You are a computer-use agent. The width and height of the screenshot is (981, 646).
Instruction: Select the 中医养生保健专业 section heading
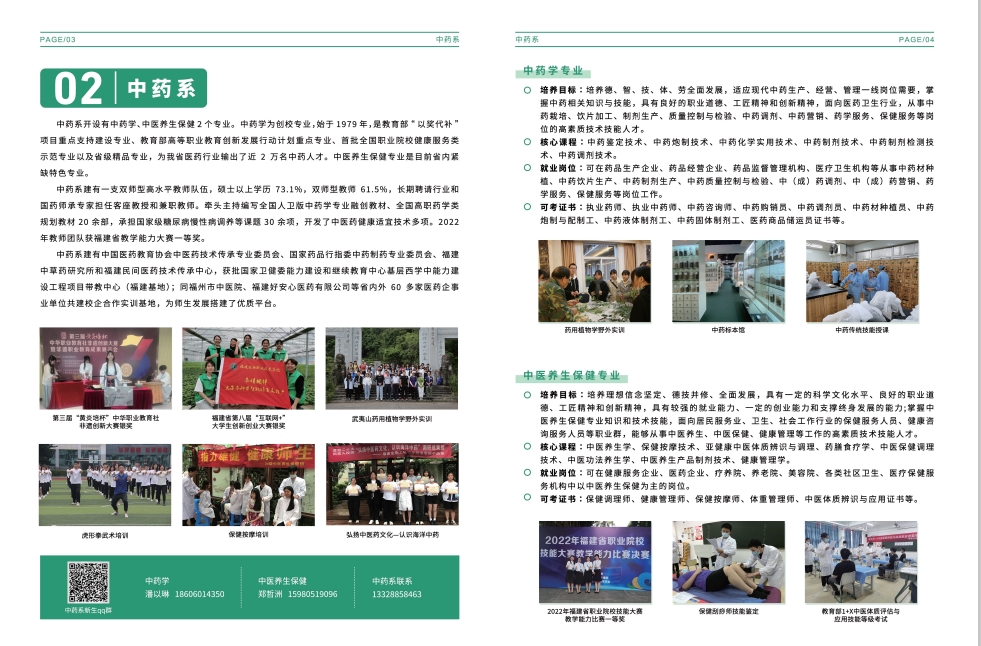pos(572,375)
